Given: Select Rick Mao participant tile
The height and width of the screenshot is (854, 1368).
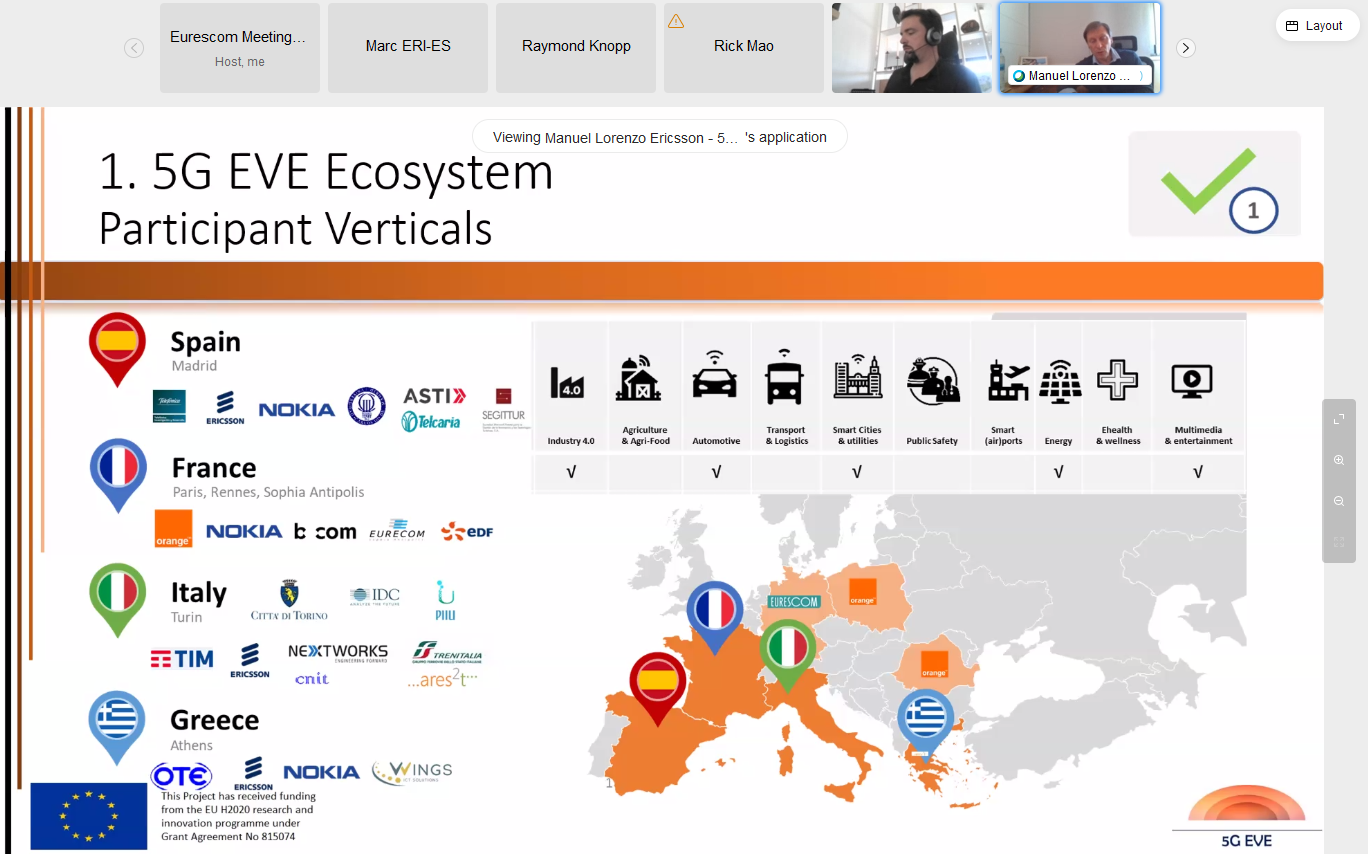Looking at the screenshot, I should 743,47.
